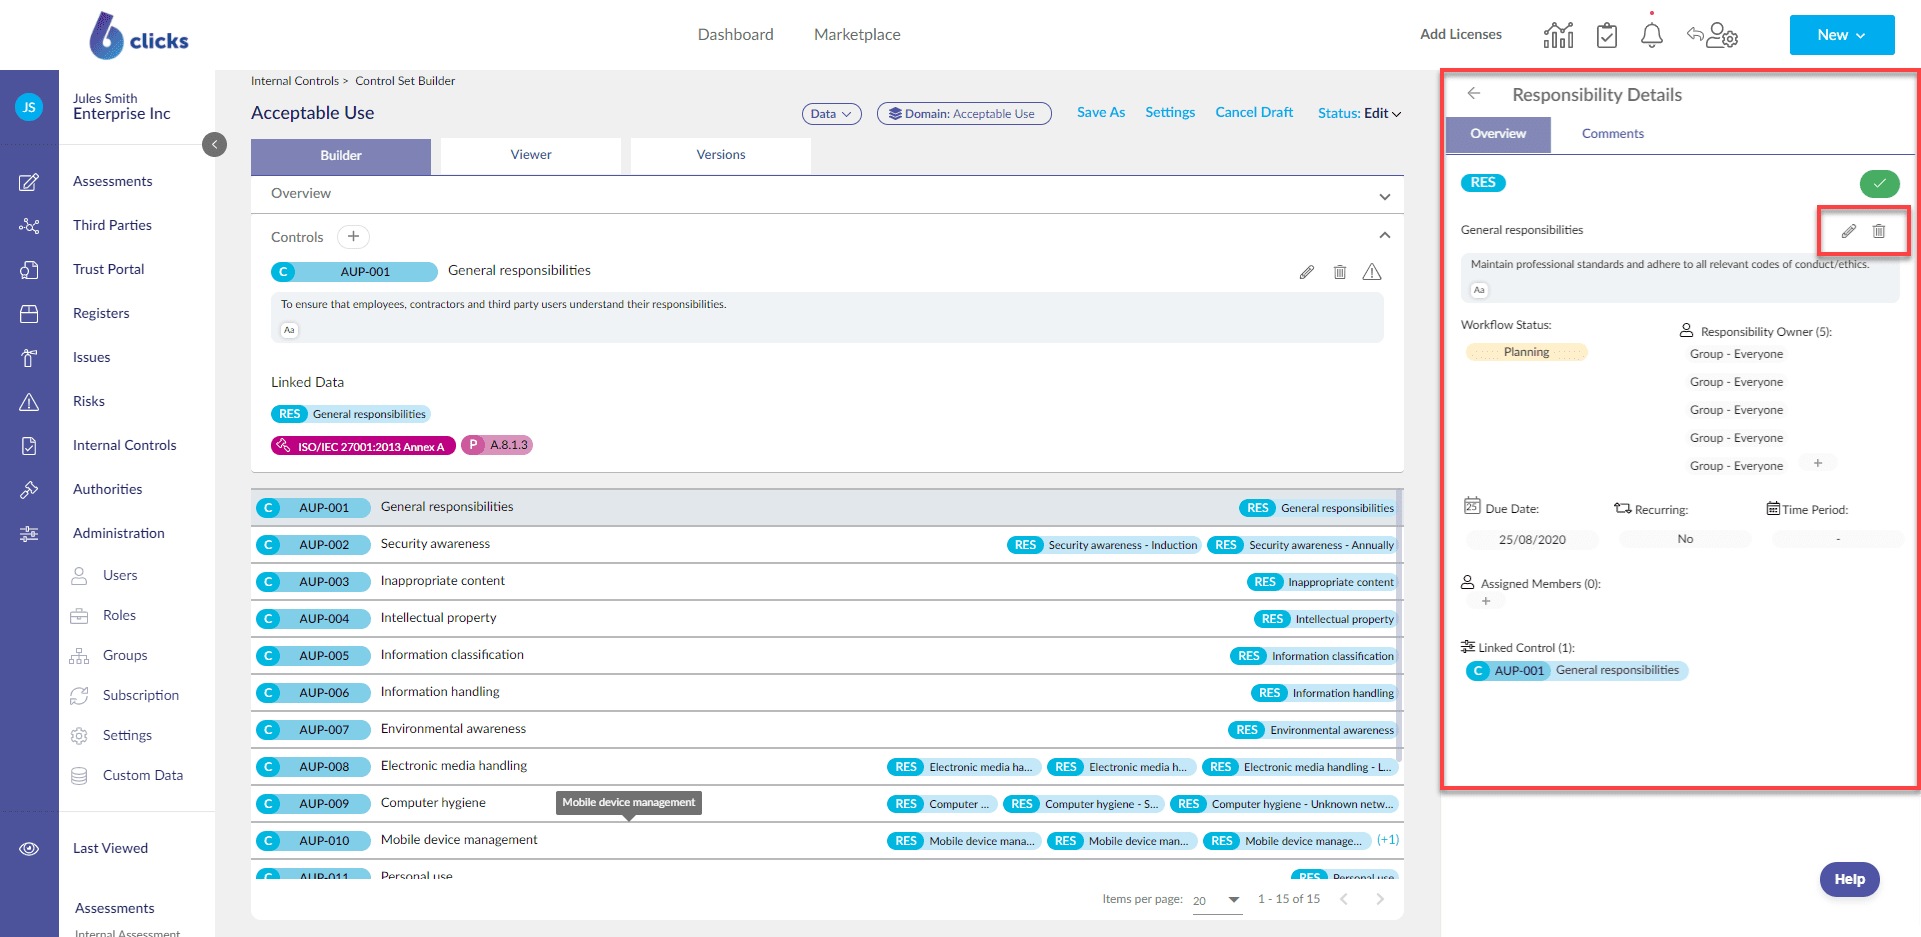Screen dimensions: 1921x937
Task: Click the Cancel Draft link
Action: 1254,113
